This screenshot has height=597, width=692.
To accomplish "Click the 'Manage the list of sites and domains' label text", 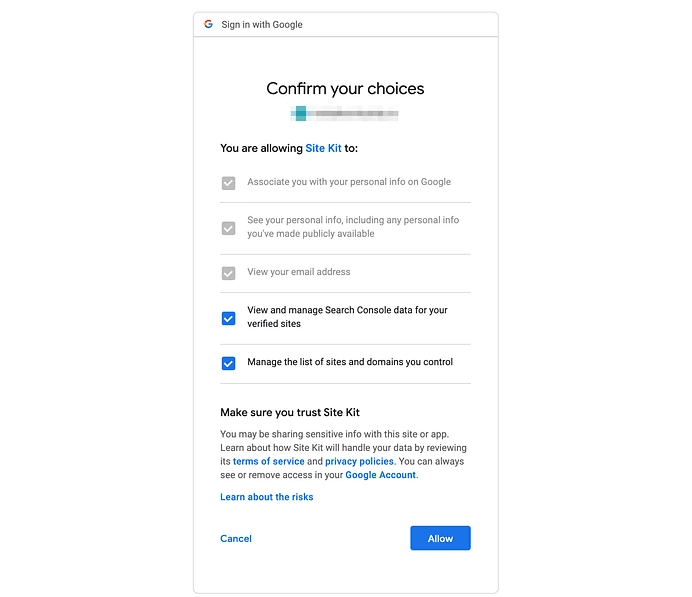I will [x=350, y=362].
